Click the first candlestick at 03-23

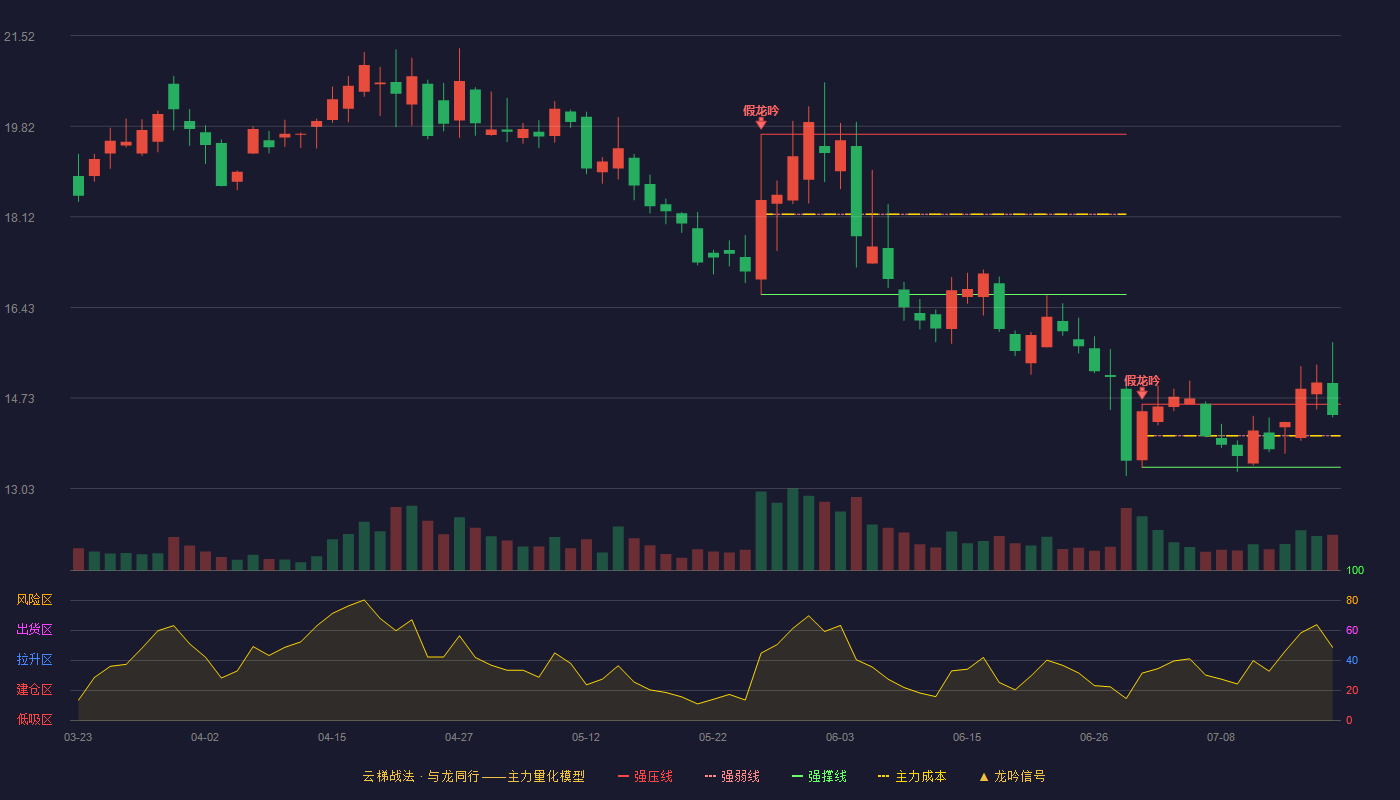pos(78,186)
